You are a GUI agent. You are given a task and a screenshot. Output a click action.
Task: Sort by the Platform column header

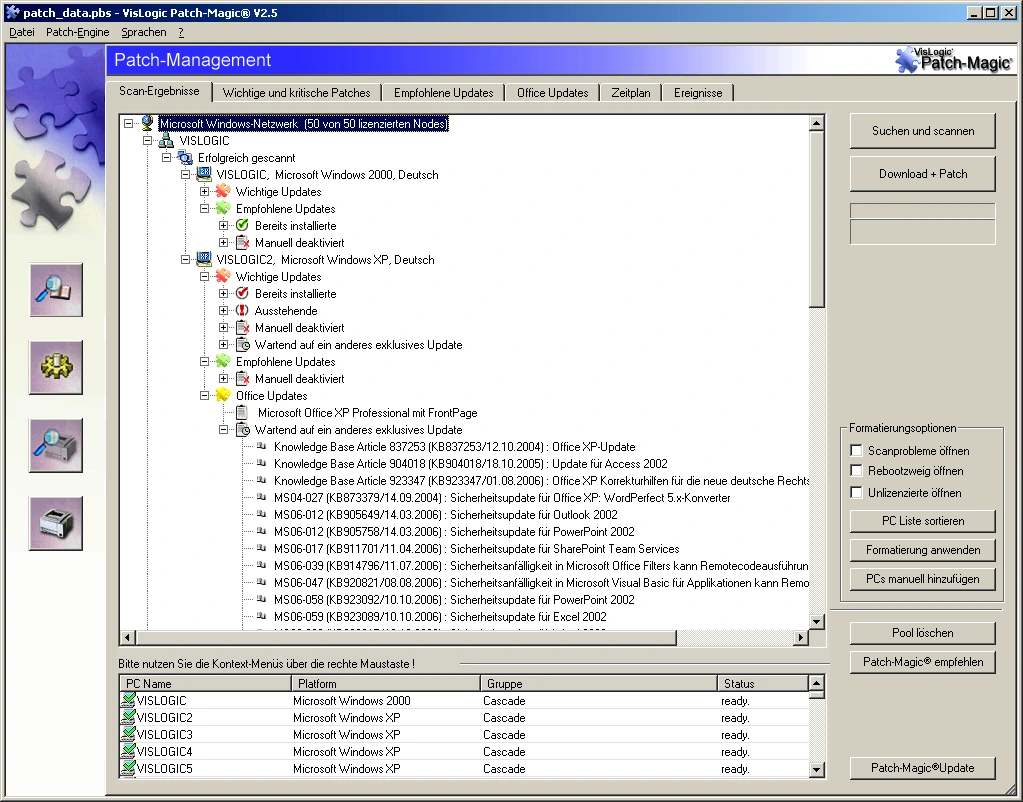tap(385, 683)
